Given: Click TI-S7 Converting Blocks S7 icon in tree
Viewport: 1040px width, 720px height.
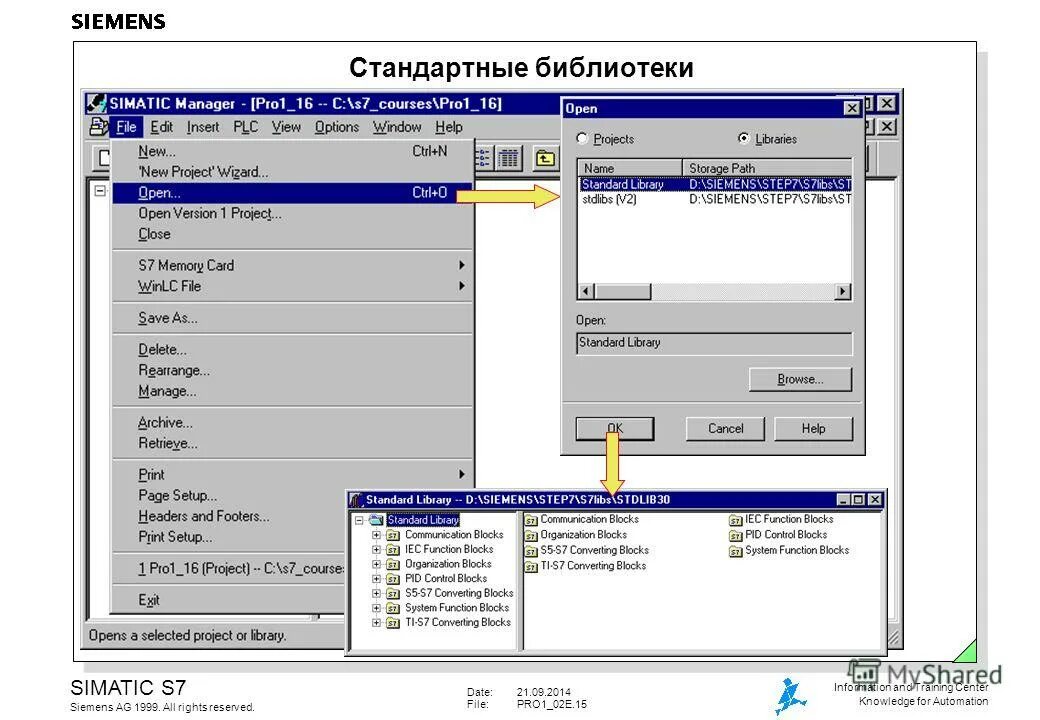Looking at the screenshot, I should pyautogui.click(x=393, y=622).
